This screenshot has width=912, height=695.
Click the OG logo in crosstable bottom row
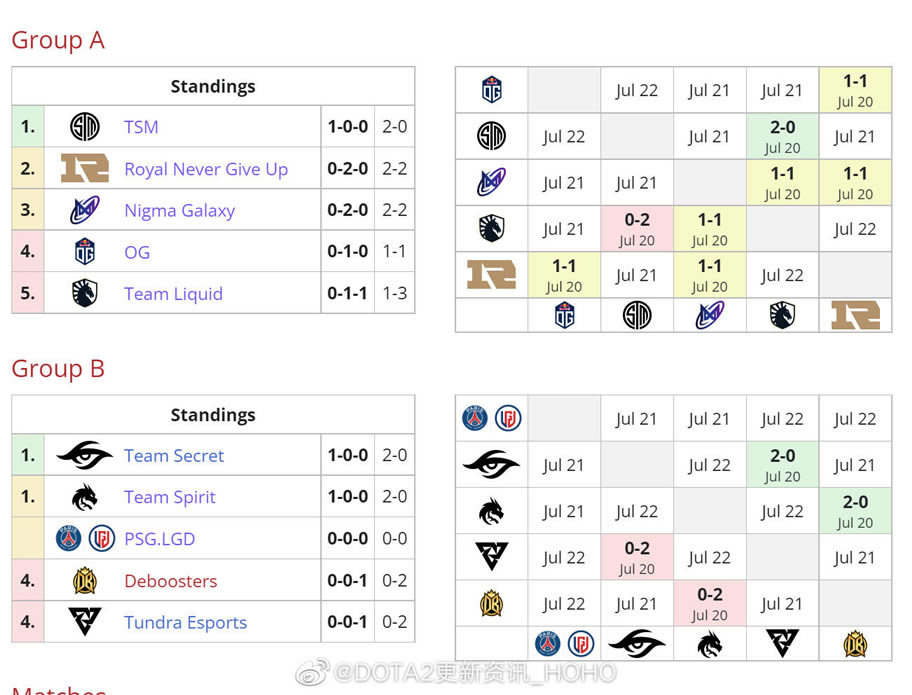(x=564, y=316)
